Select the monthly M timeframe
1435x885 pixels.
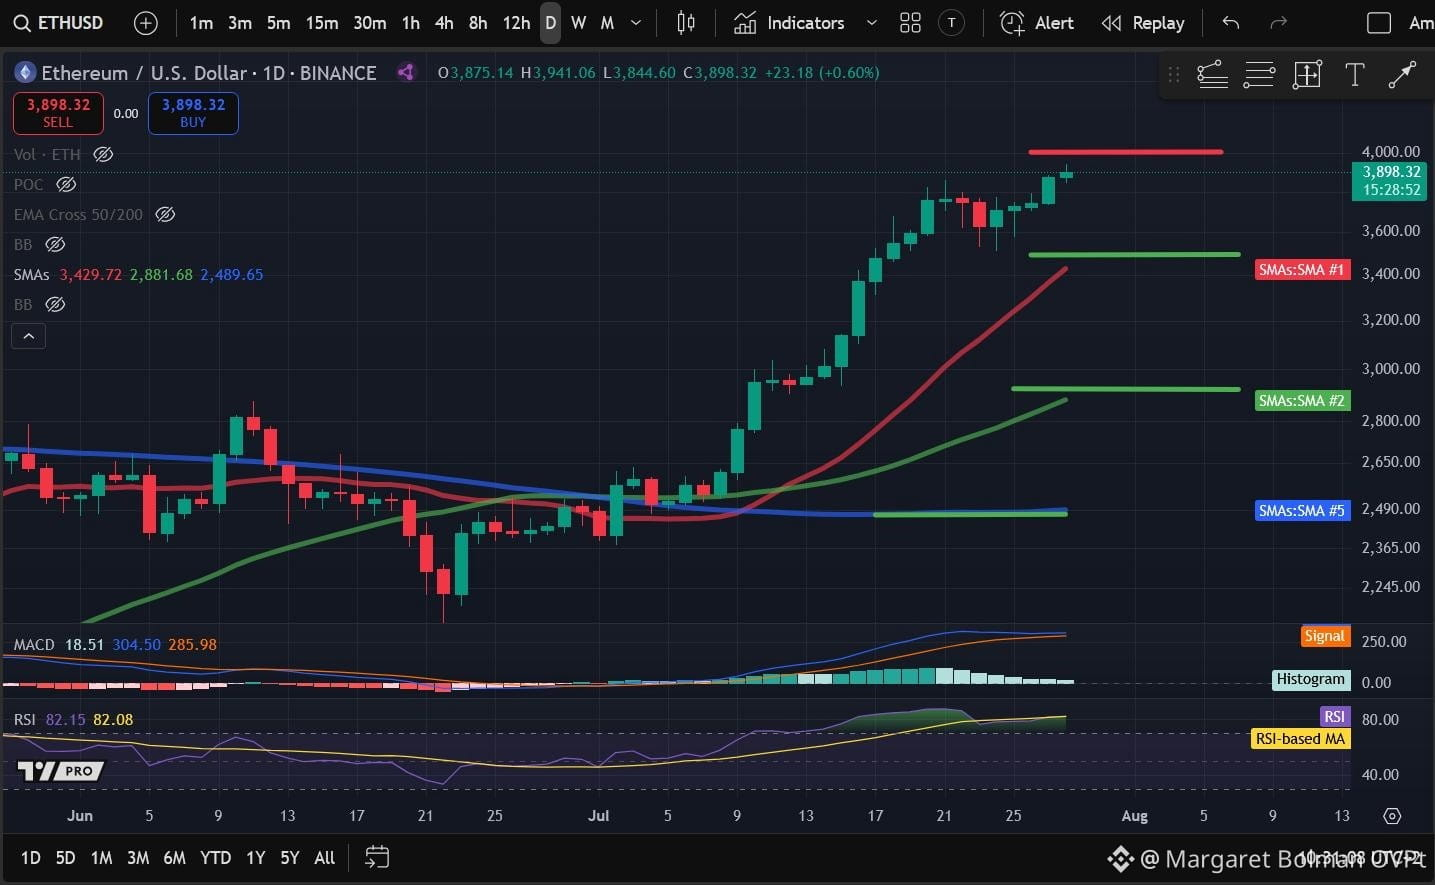point(607,23)
